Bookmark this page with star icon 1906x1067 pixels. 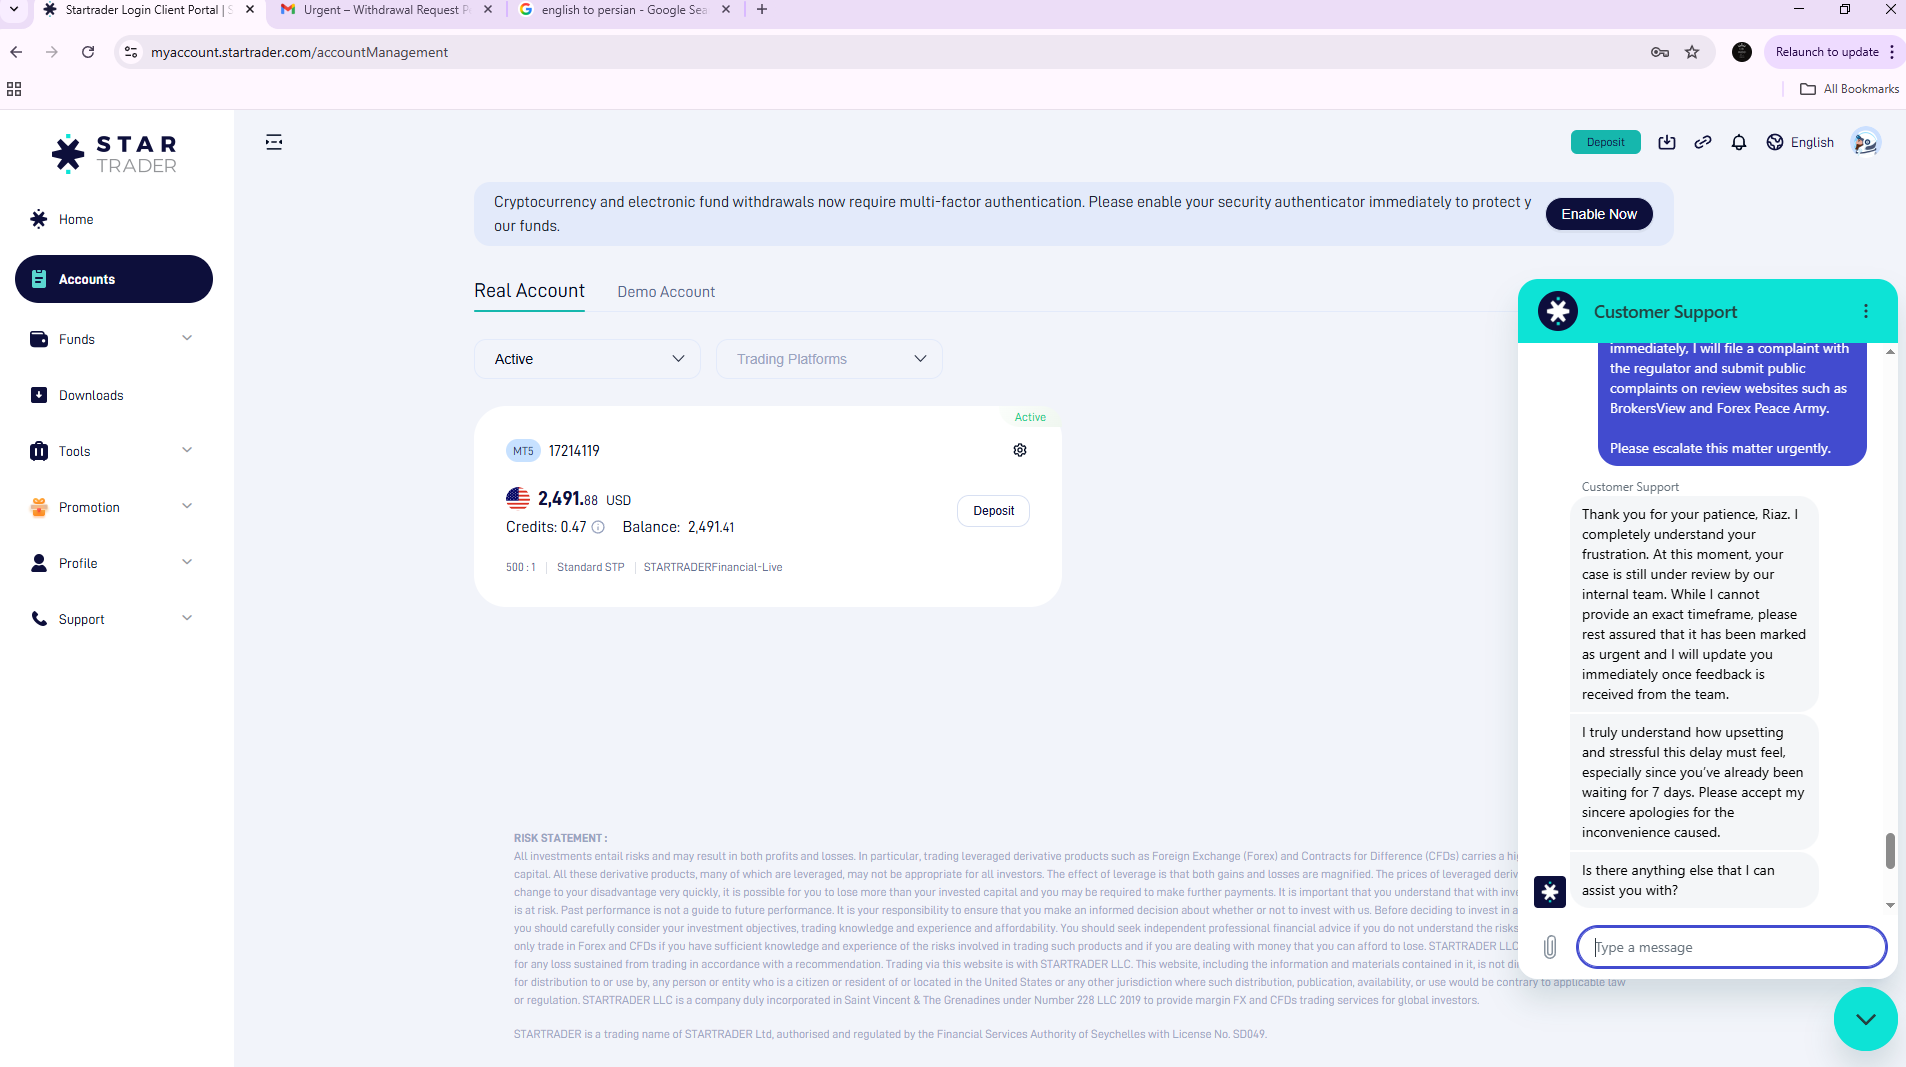1692,52
